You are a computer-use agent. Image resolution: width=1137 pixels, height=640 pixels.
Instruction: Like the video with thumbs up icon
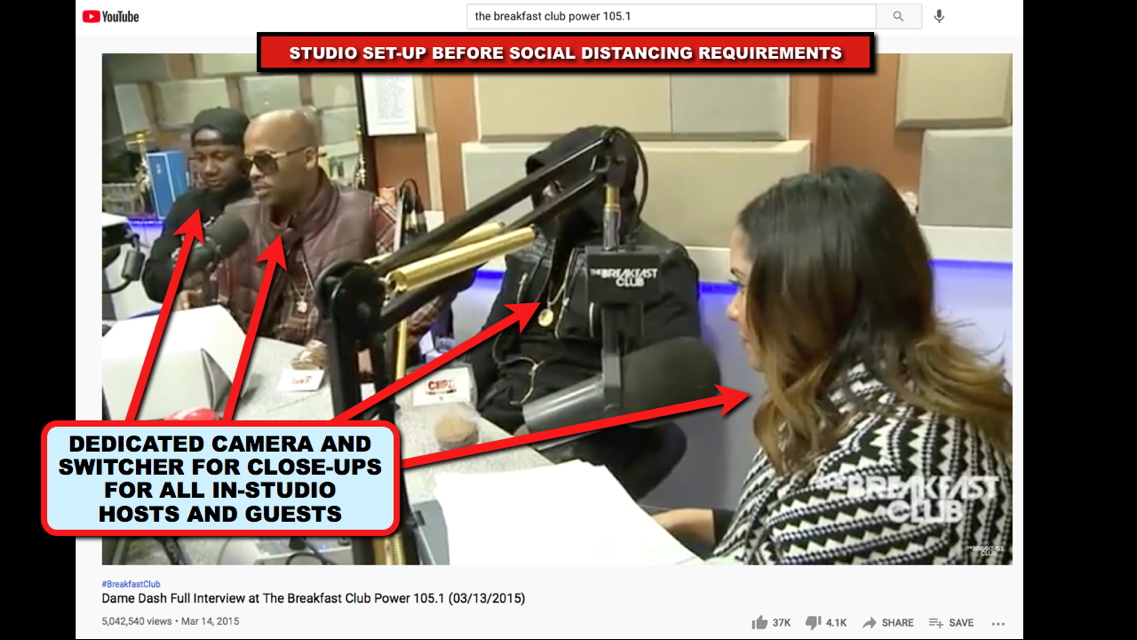tap(760, 623)
